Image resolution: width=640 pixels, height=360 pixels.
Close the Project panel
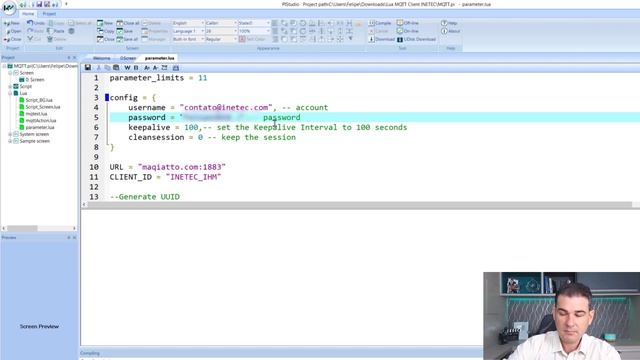point(74,58)
